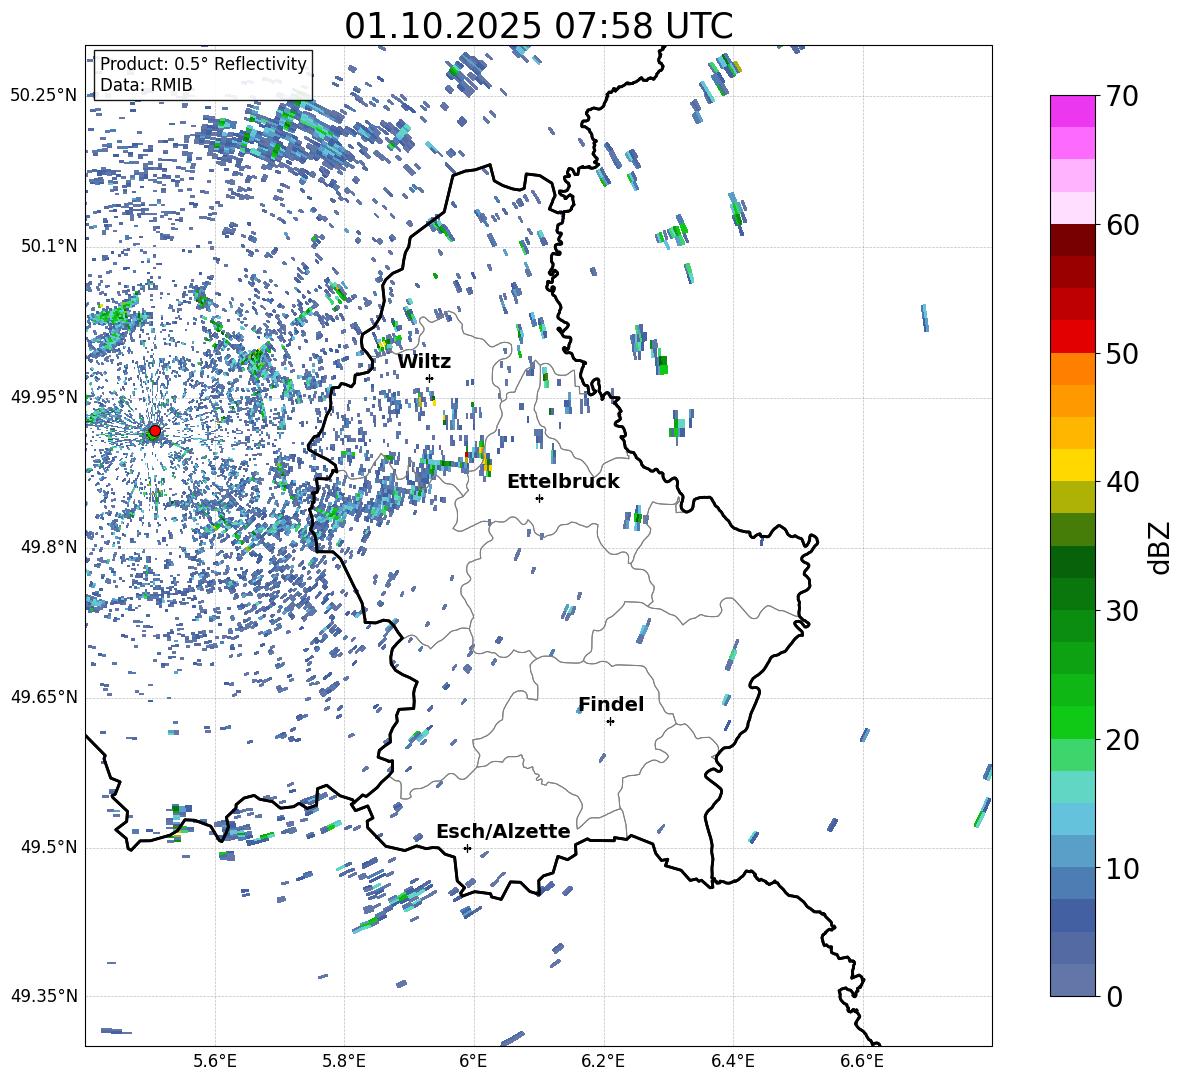This screenshot has height=1081, width=1184.
Task: Select the Ettelbruck station cross marker
Action: coord(539,498)
